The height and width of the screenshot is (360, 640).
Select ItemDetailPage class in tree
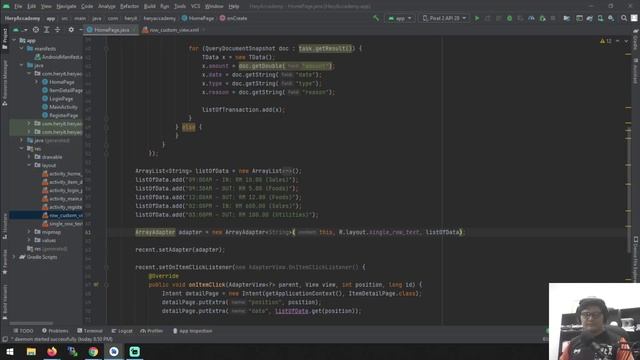[x=62, y=90]
